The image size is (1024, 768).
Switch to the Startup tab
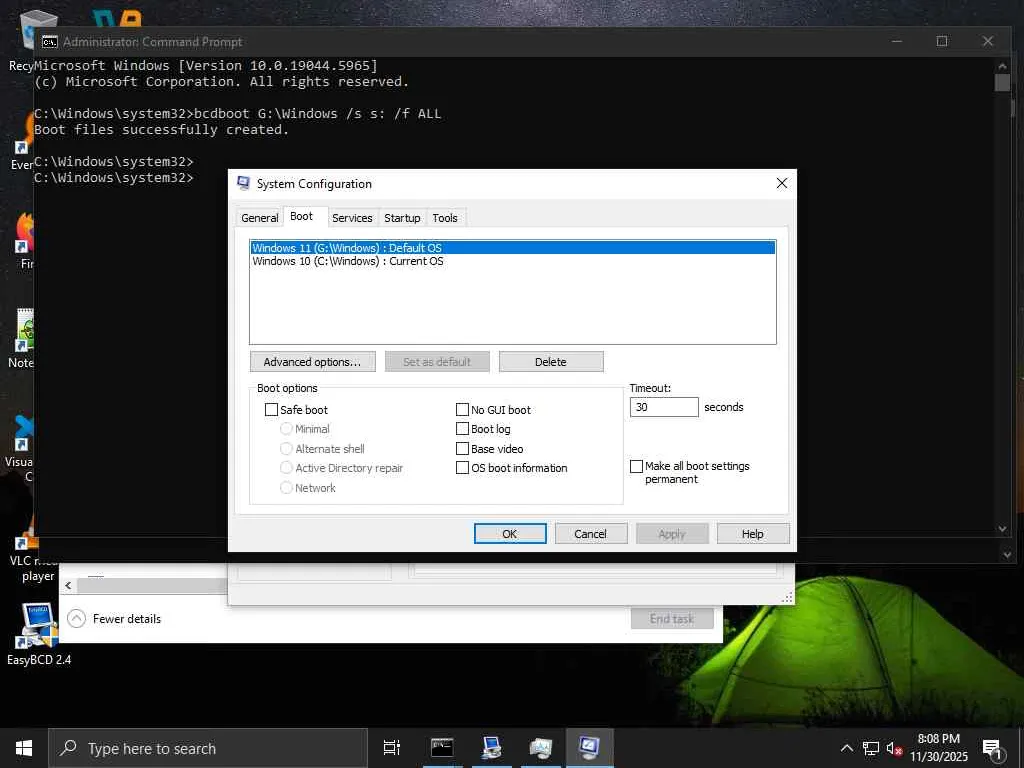click(402, 217)
